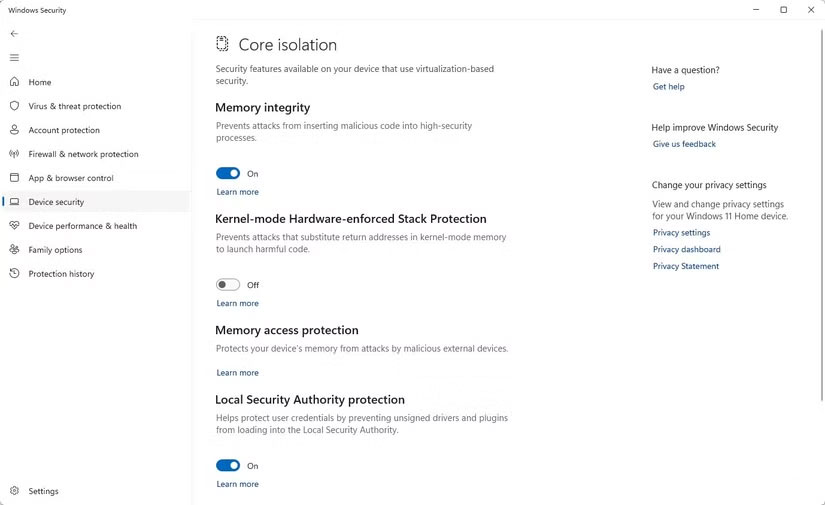
Task: Open Settings gear in sidebar
Action: pos(14,491)
